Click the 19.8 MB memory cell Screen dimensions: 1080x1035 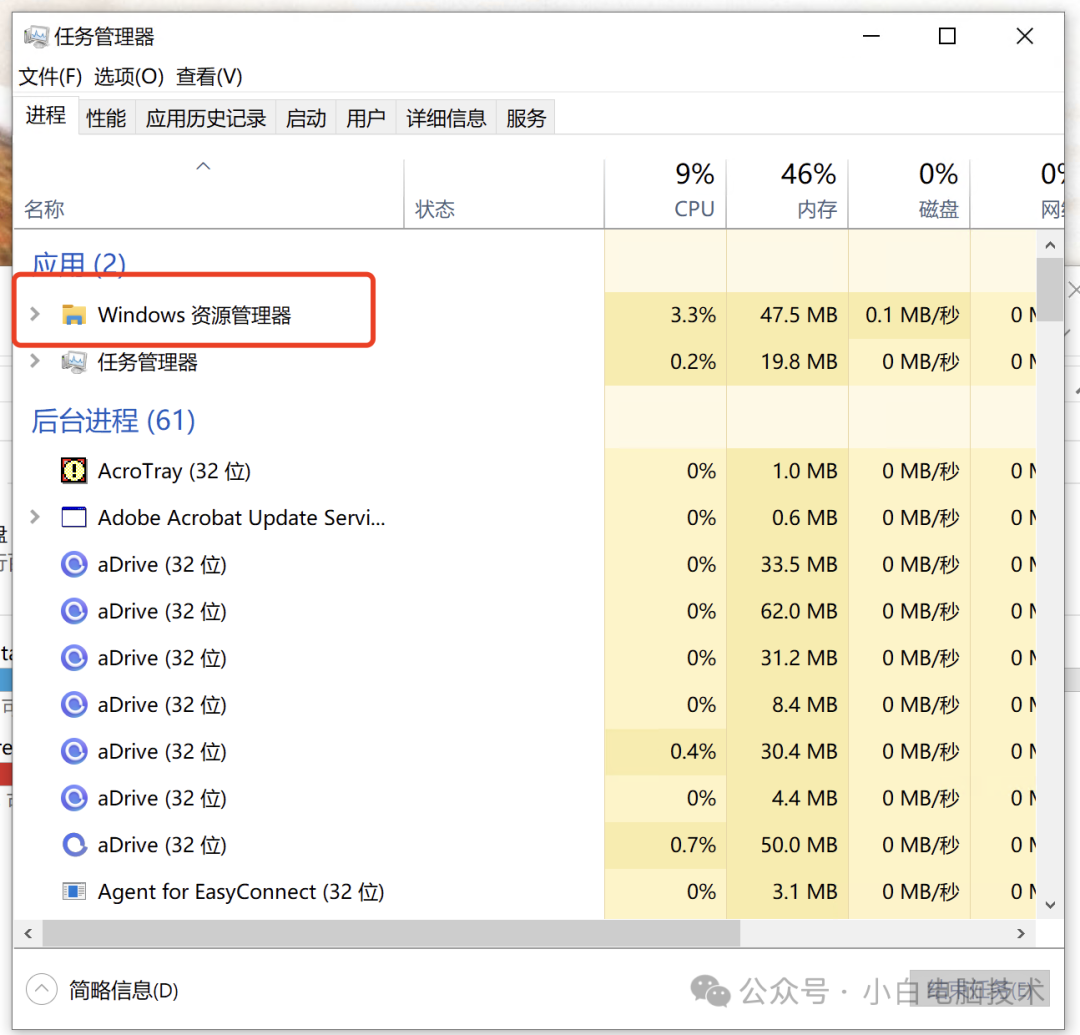pos(787,362)
